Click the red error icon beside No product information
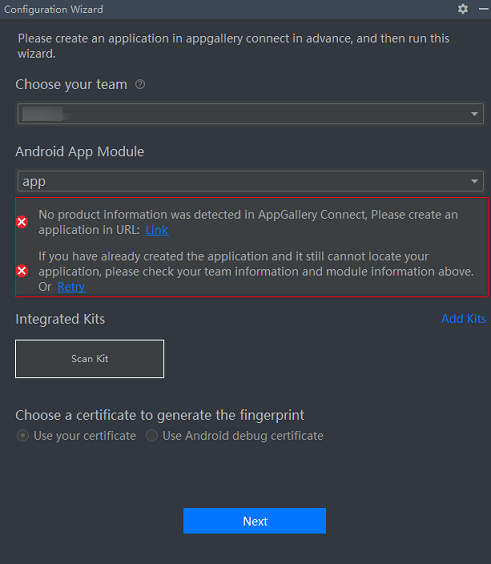Image resolution: width=491 pixels, height=564 pixels. (x=22, y=222)
